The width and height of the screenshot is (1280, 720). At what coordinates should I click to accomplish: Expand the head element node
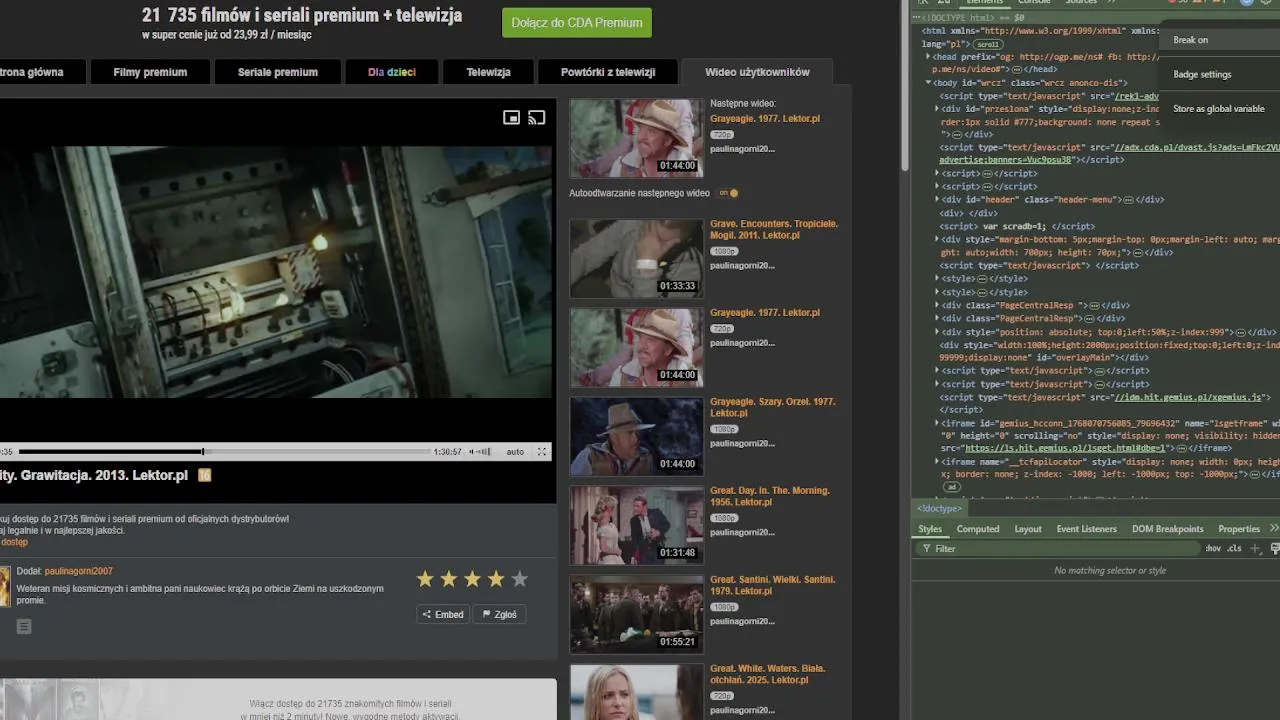928,57
